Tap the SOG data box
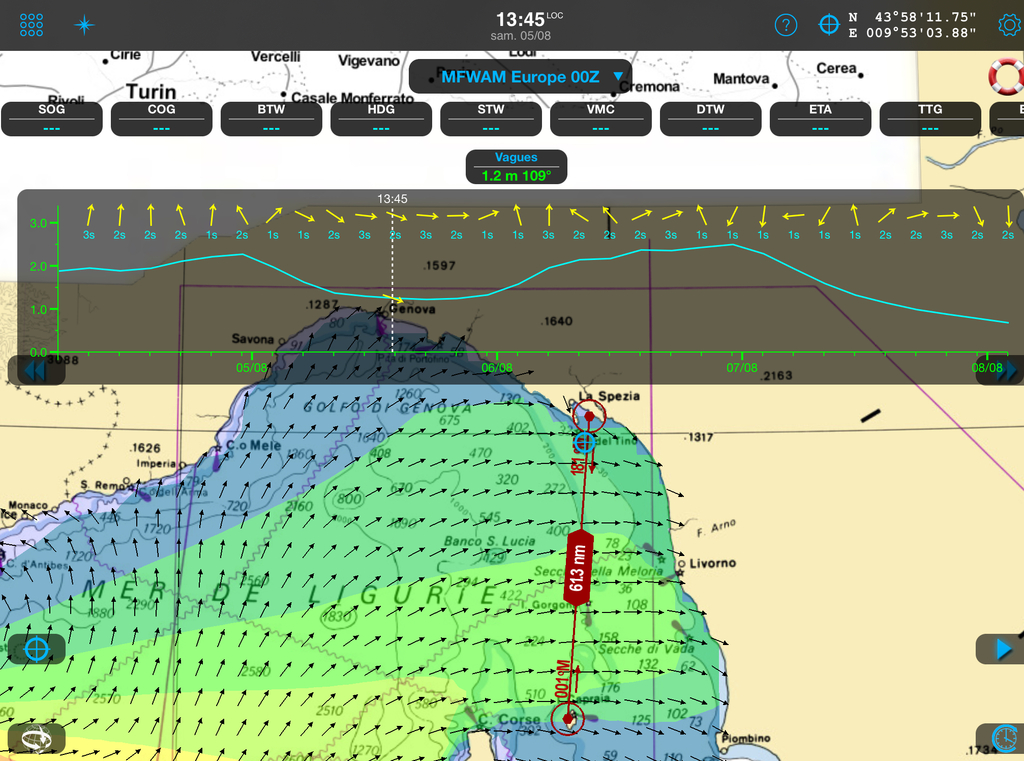Screen dimensions: 1024x761 pyautogui.click(x=52, y=119)
